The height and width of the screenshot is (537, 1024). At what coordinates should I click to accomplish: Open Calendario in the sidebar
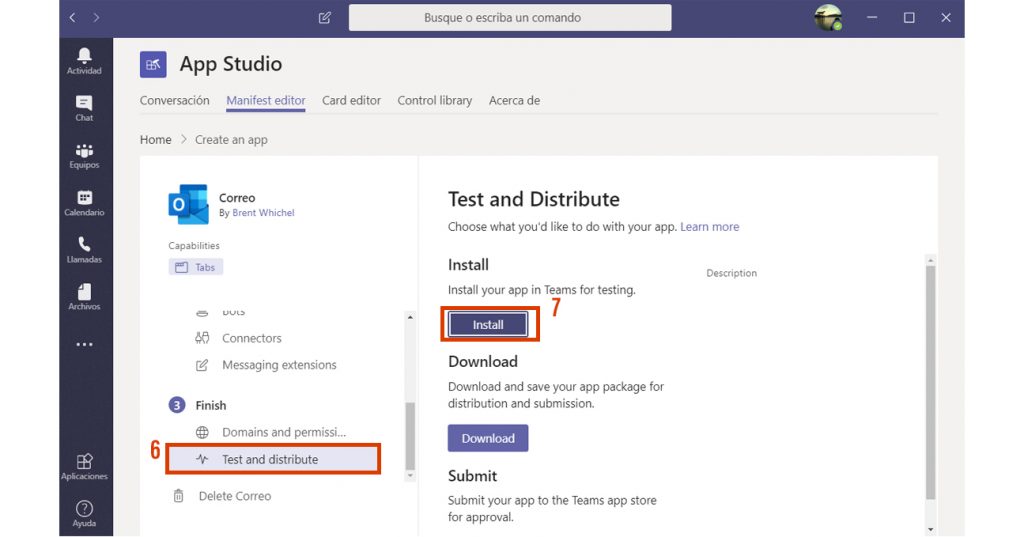[x=84, y=203]
